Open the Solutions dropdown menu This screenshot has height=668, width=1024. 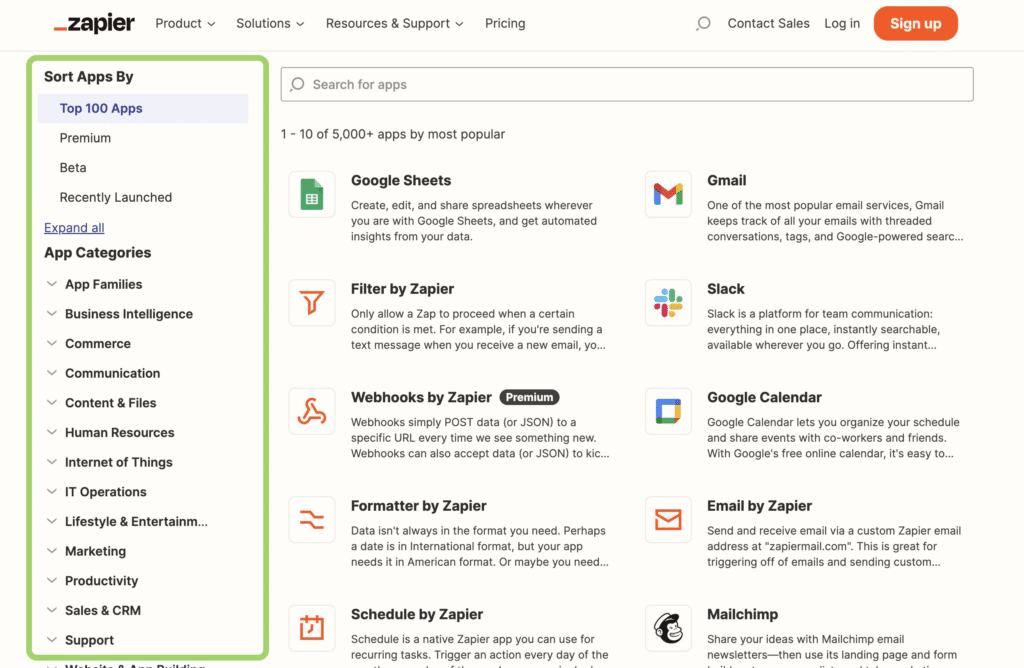pos(270,24)
